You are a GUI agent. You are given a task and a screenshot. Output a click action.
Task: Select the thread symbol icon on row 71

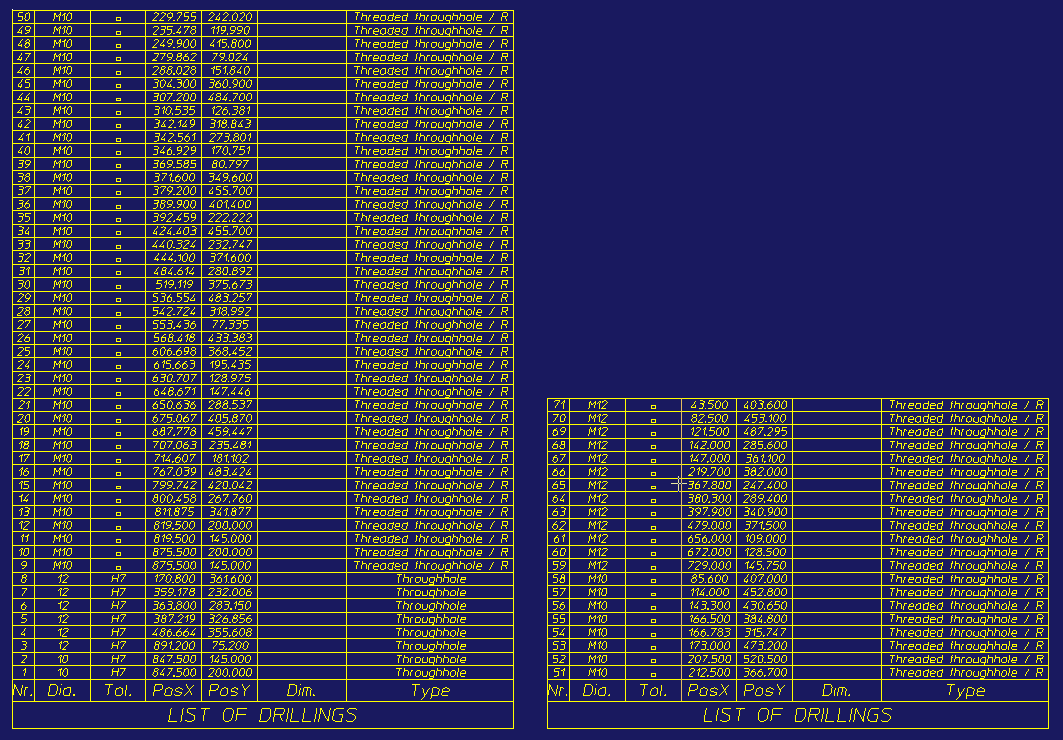[657, 405]
